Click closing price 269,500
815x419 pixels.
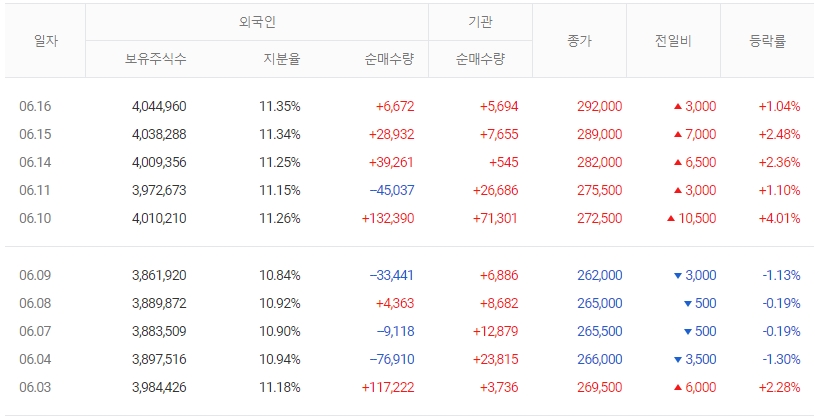pyautogui.click(x=600, y=388)
